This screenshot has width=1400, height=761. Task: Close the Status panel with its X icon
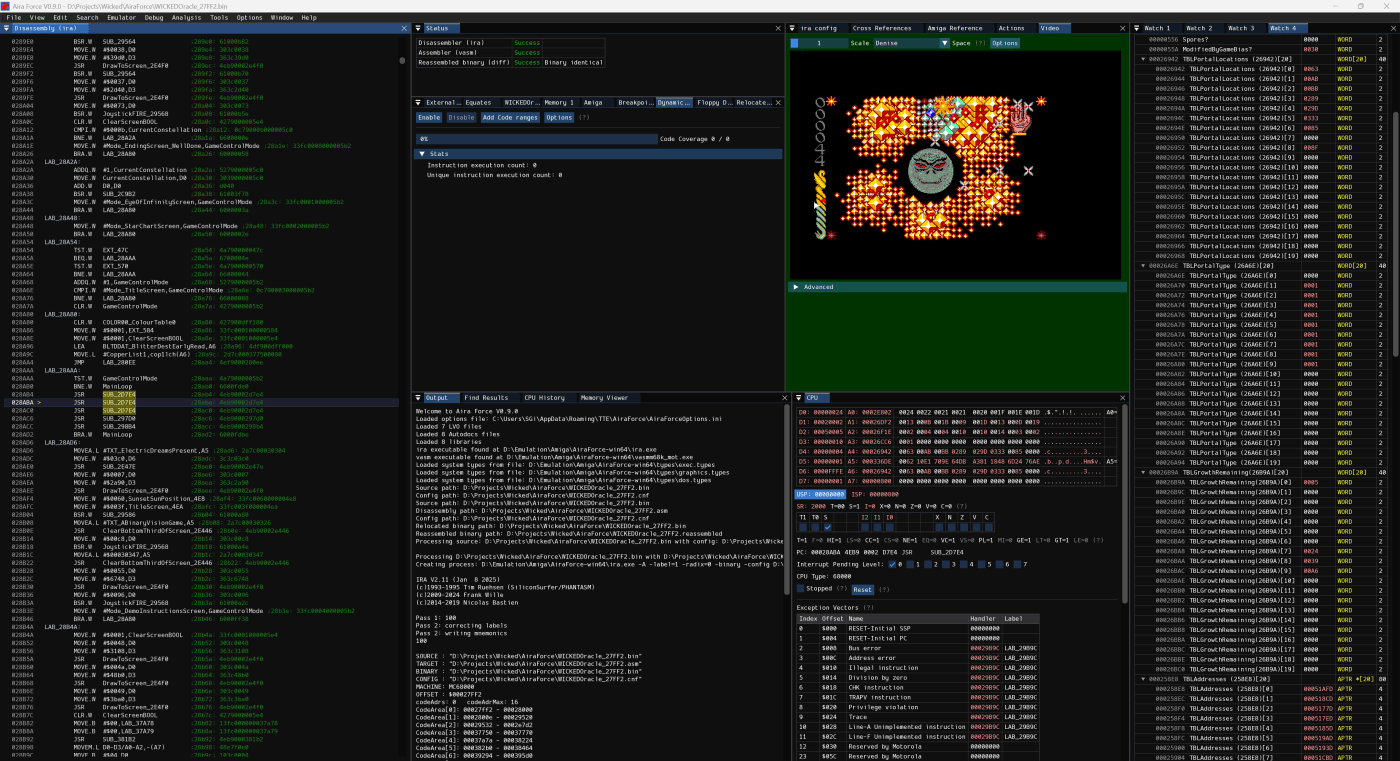778,28
